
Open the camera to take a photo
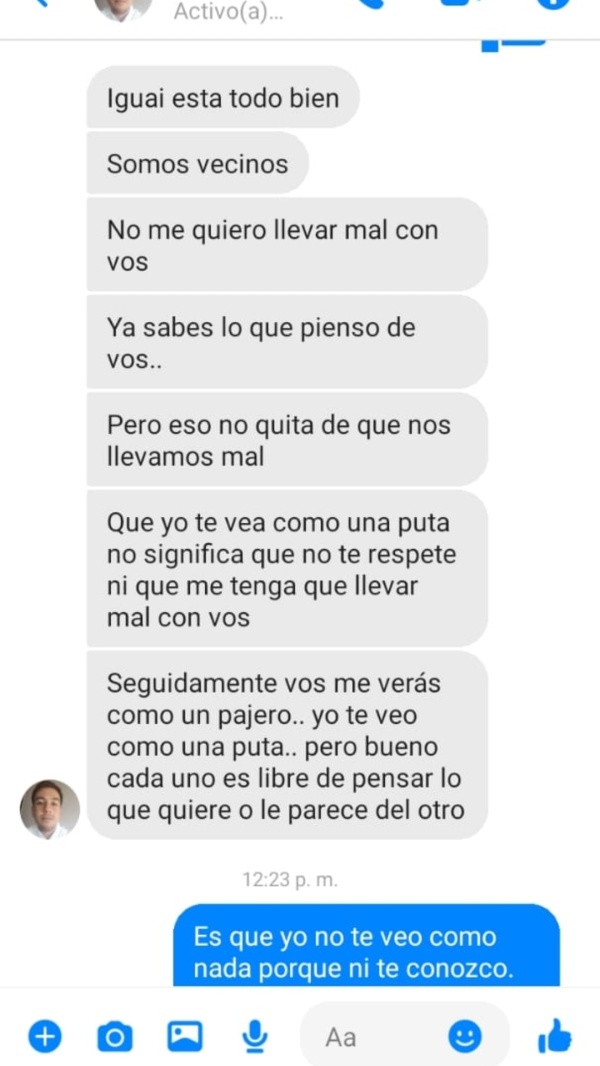(x=115, y=1037)
